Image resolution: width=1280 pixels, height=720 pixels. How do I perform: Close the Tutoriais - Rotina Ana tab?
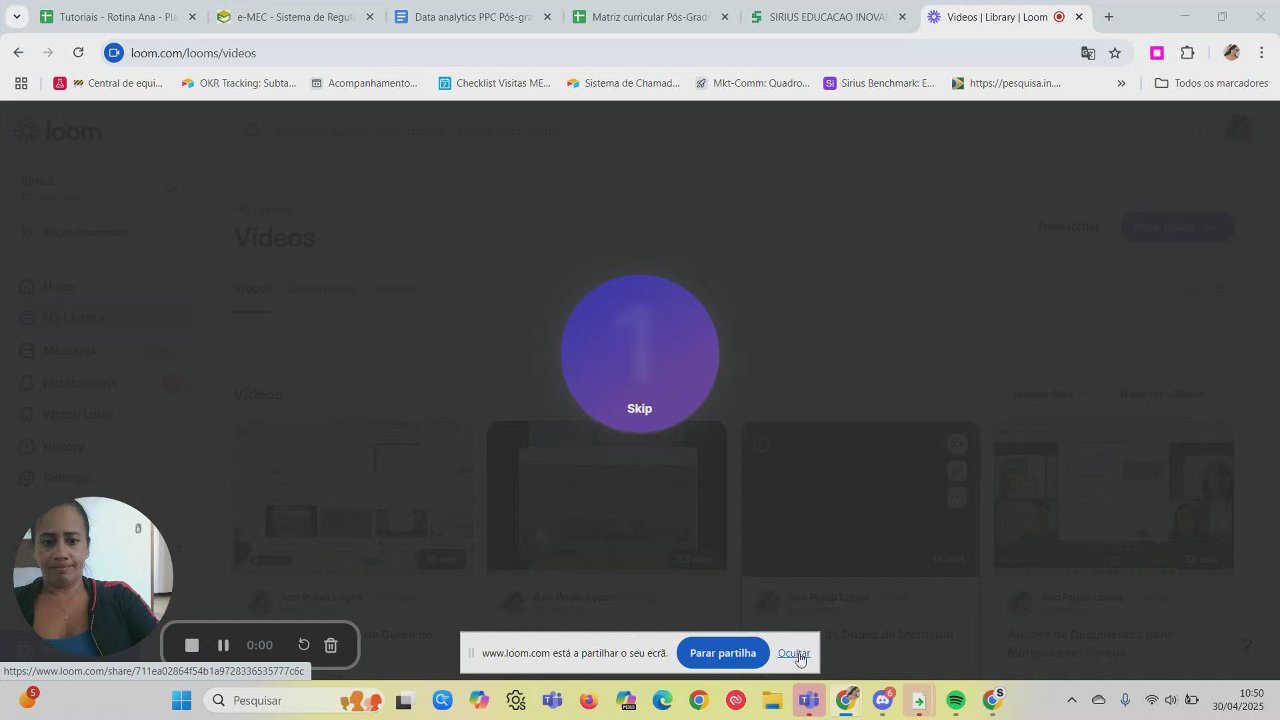click(x=192, y=17)
